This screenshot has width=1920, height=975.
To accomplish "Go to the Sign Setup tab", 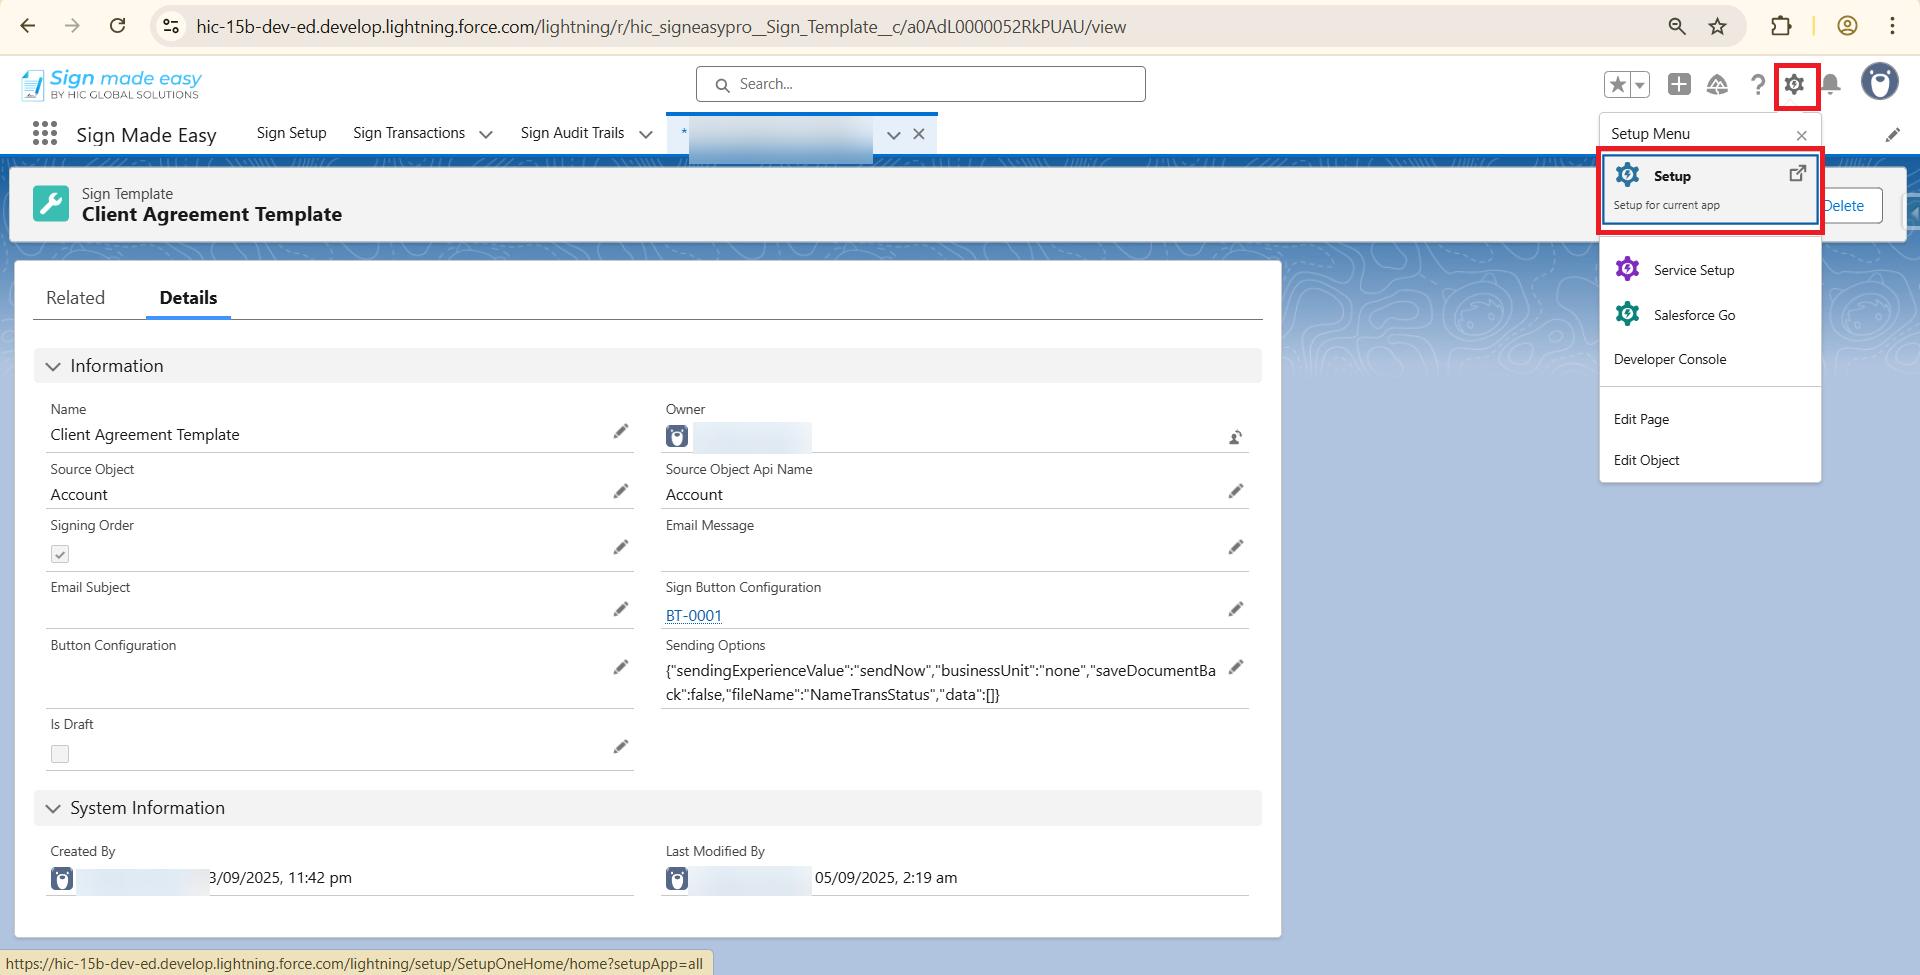I will (291, 133).
